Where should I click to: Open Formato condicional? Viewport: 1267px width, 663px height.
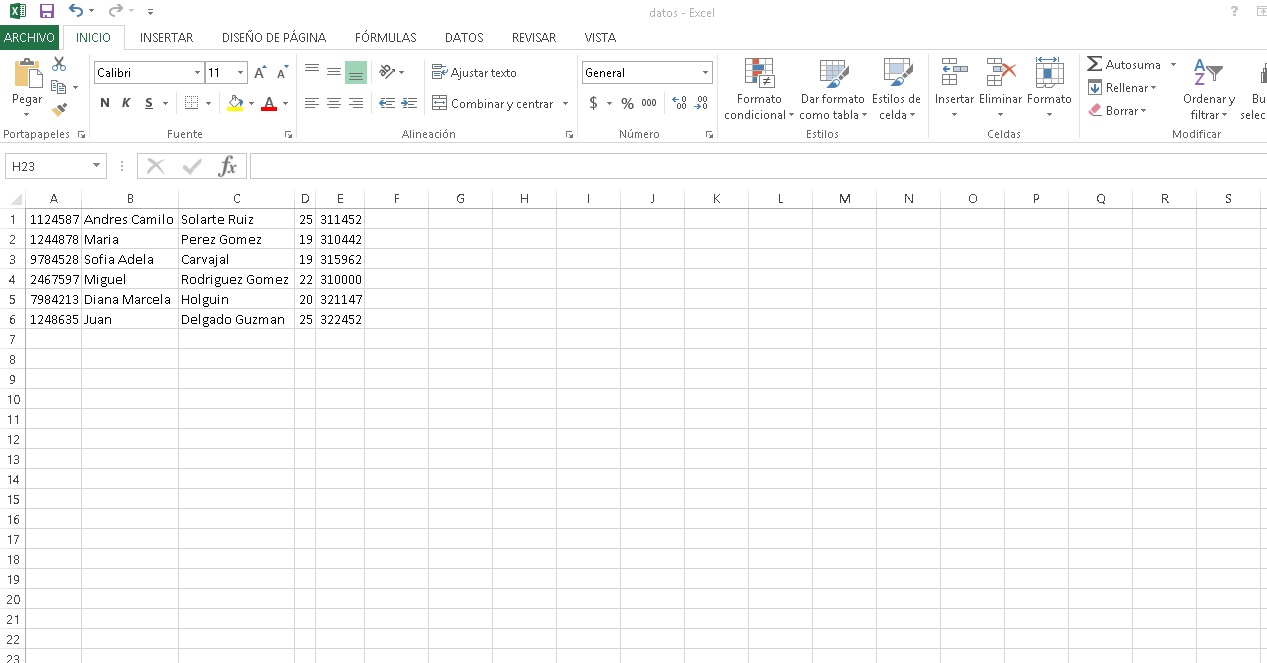point(759,89)
